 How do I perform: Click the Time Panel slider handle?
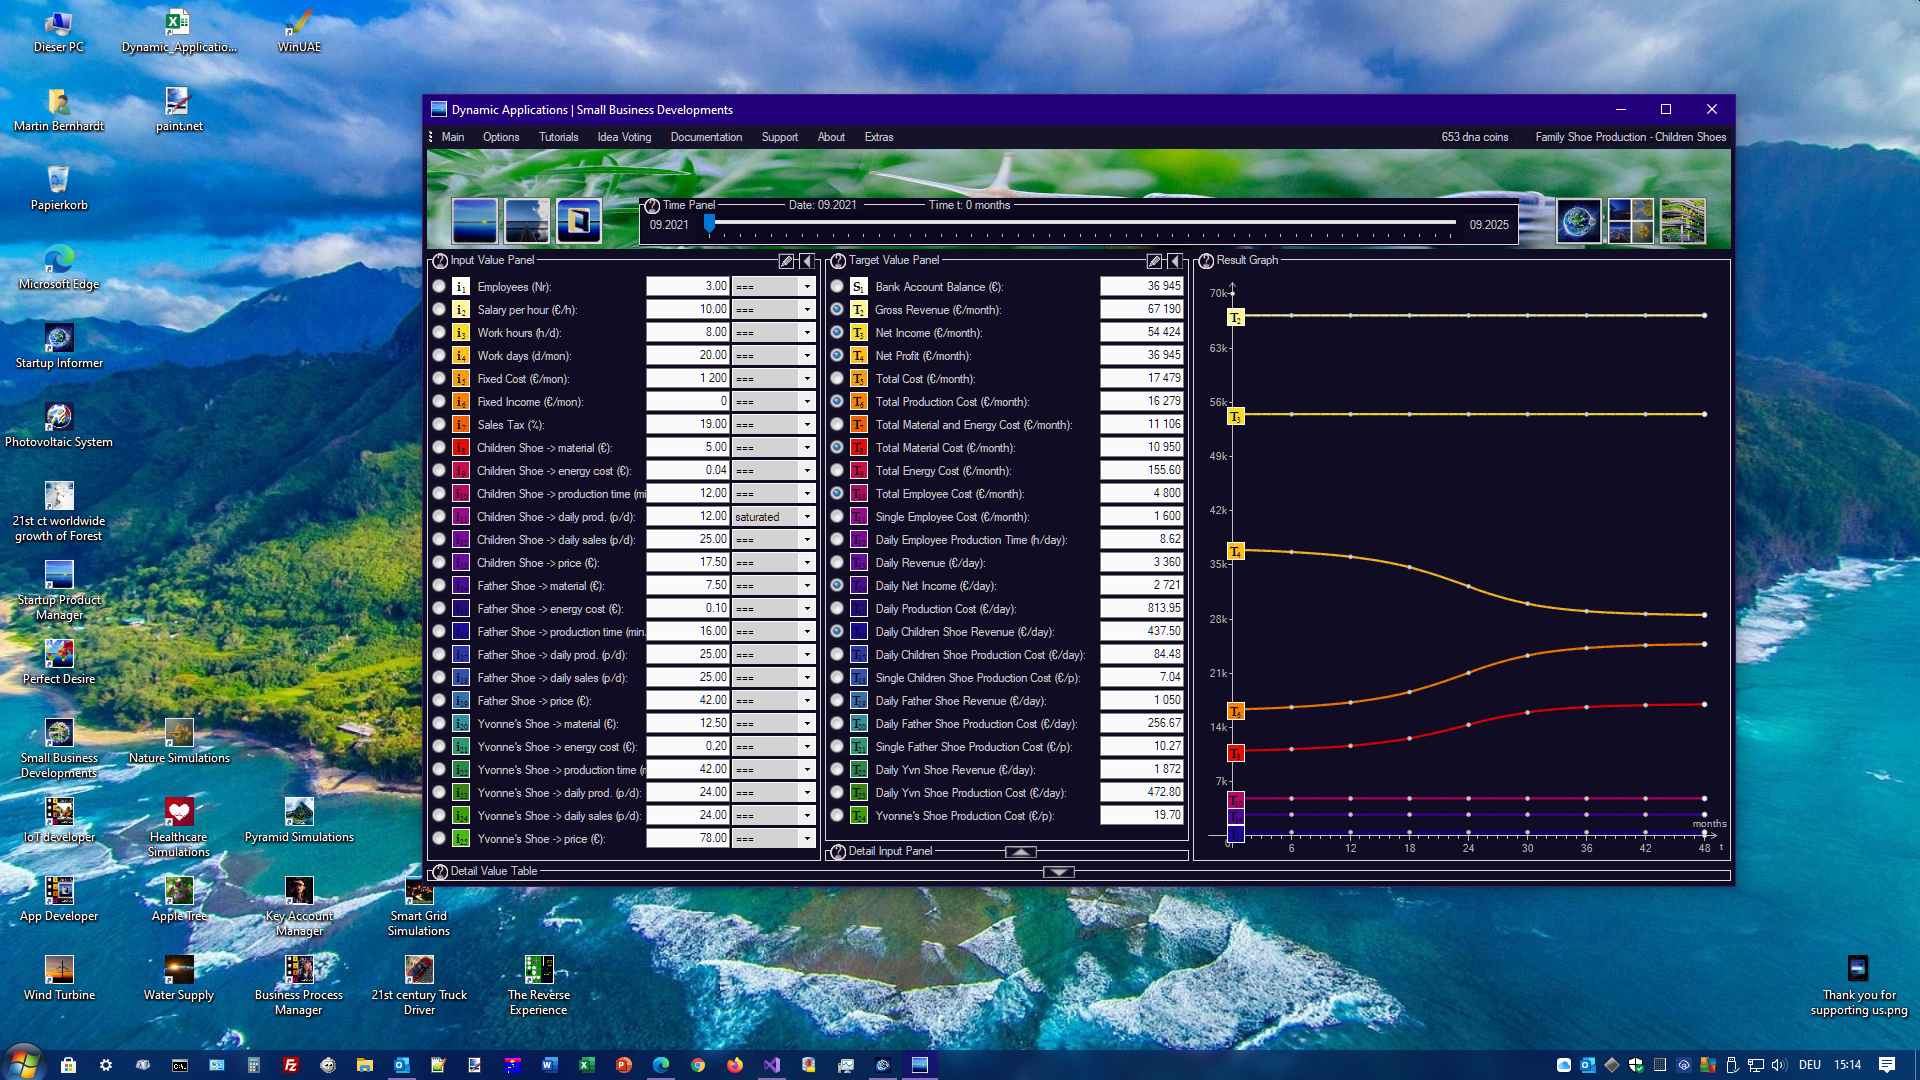click(x=709, y=224)
